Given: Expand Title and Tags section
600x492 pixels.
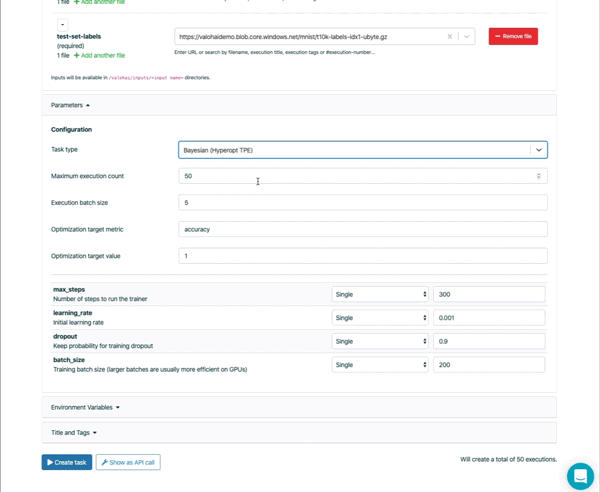Looking at the screenshot, I should [74, 433].
